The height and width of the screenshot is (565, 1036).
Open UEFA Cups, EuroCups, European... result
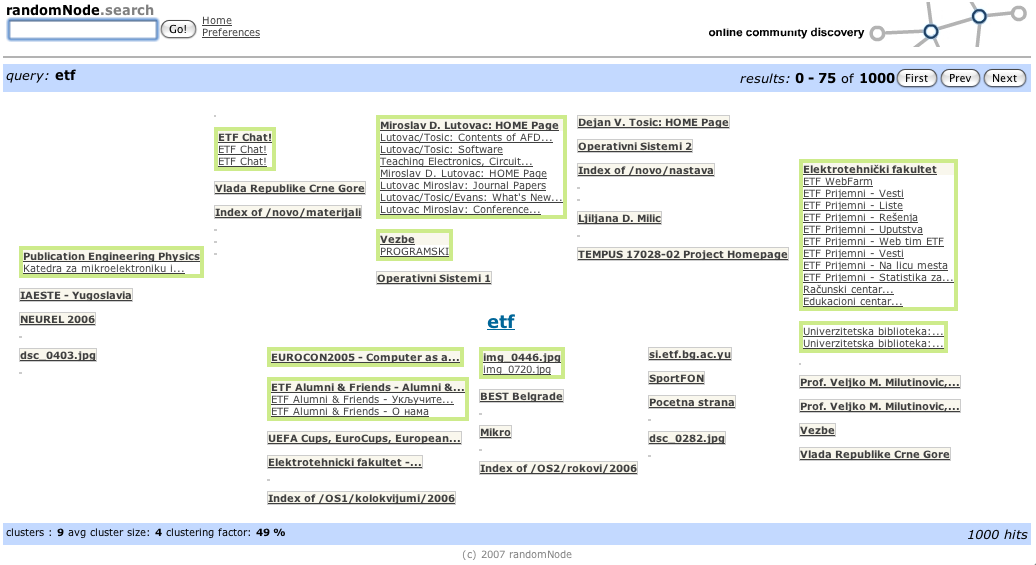[x=364, y=439]
